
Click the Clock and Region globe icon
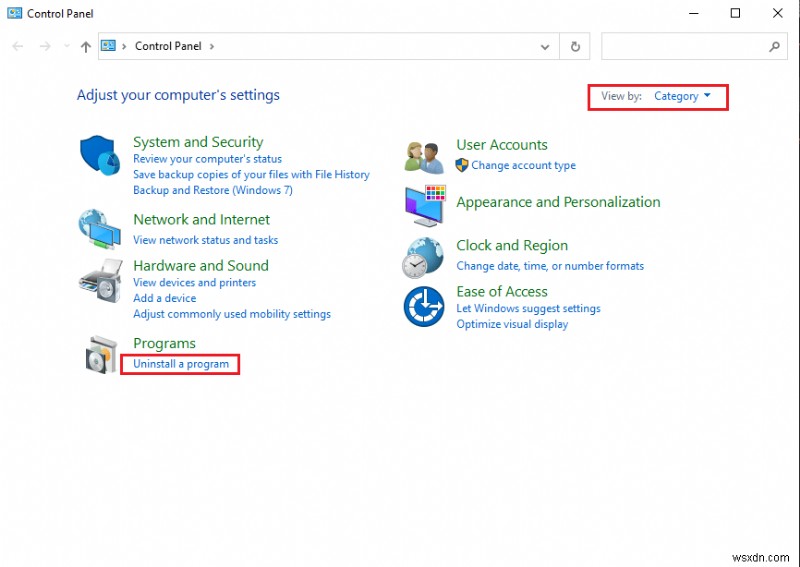click(424, 257)
